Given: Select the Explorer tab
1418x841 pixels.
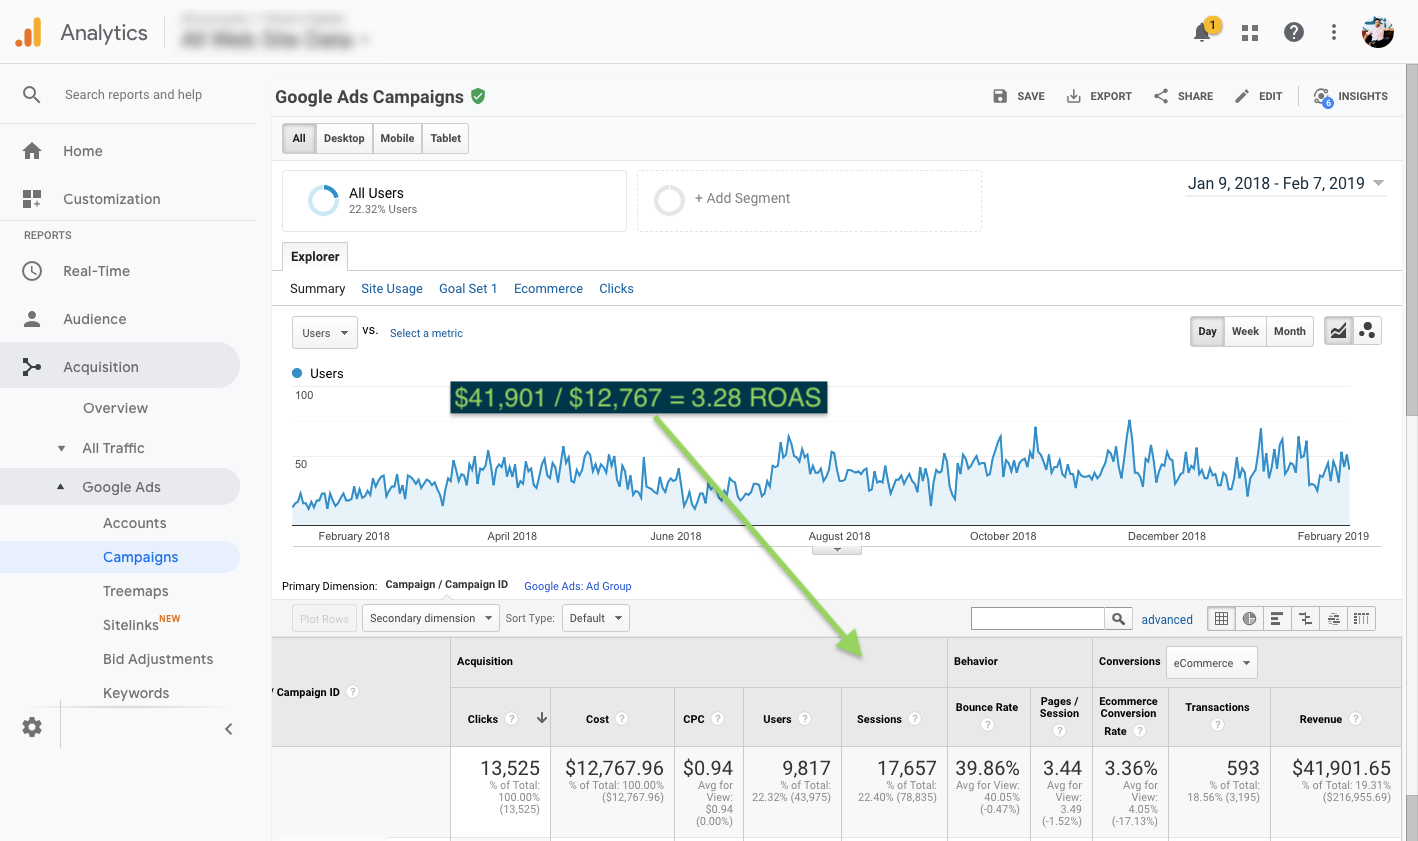Looking at the screenshot, I should [315, 256].
